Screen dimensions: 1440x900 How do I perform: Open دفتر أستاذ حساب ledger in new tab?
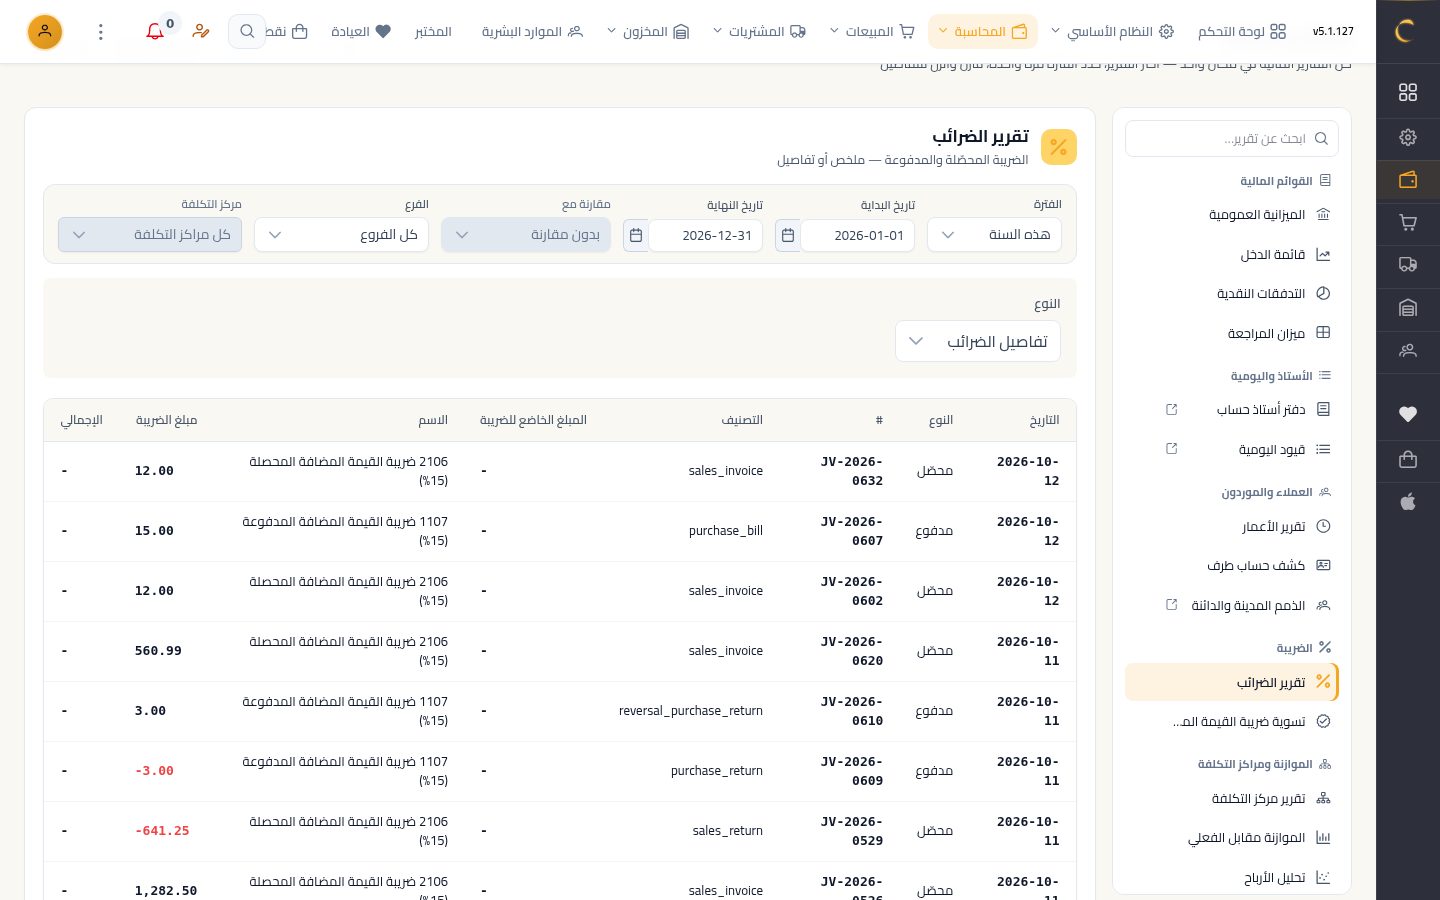1172,410
